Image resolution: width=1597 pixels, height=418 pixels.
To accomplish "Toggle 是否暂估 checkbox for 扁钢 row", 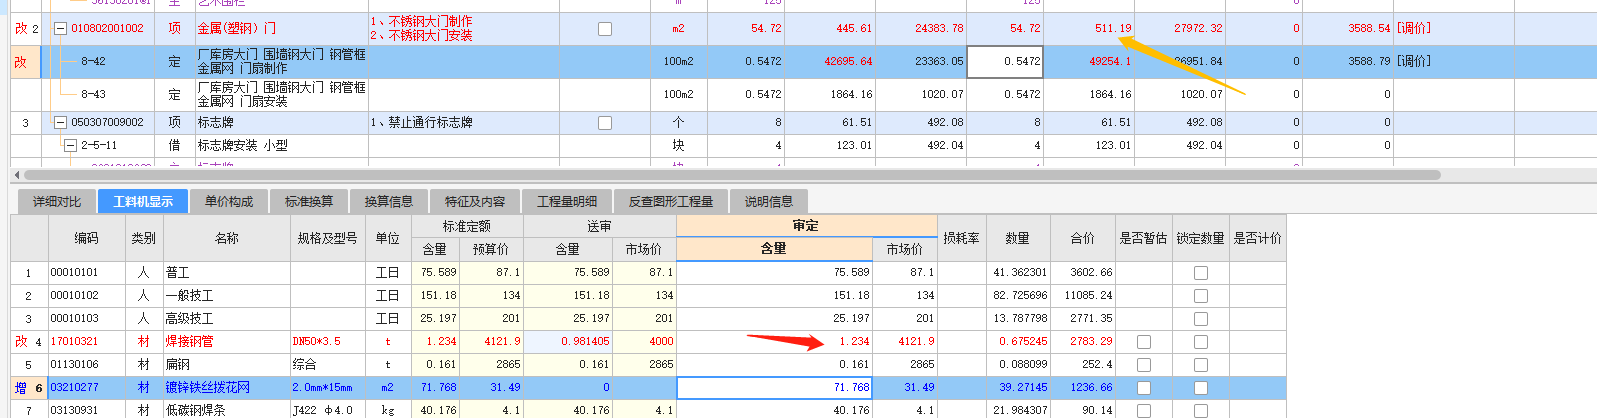I will click(1144, 365).
